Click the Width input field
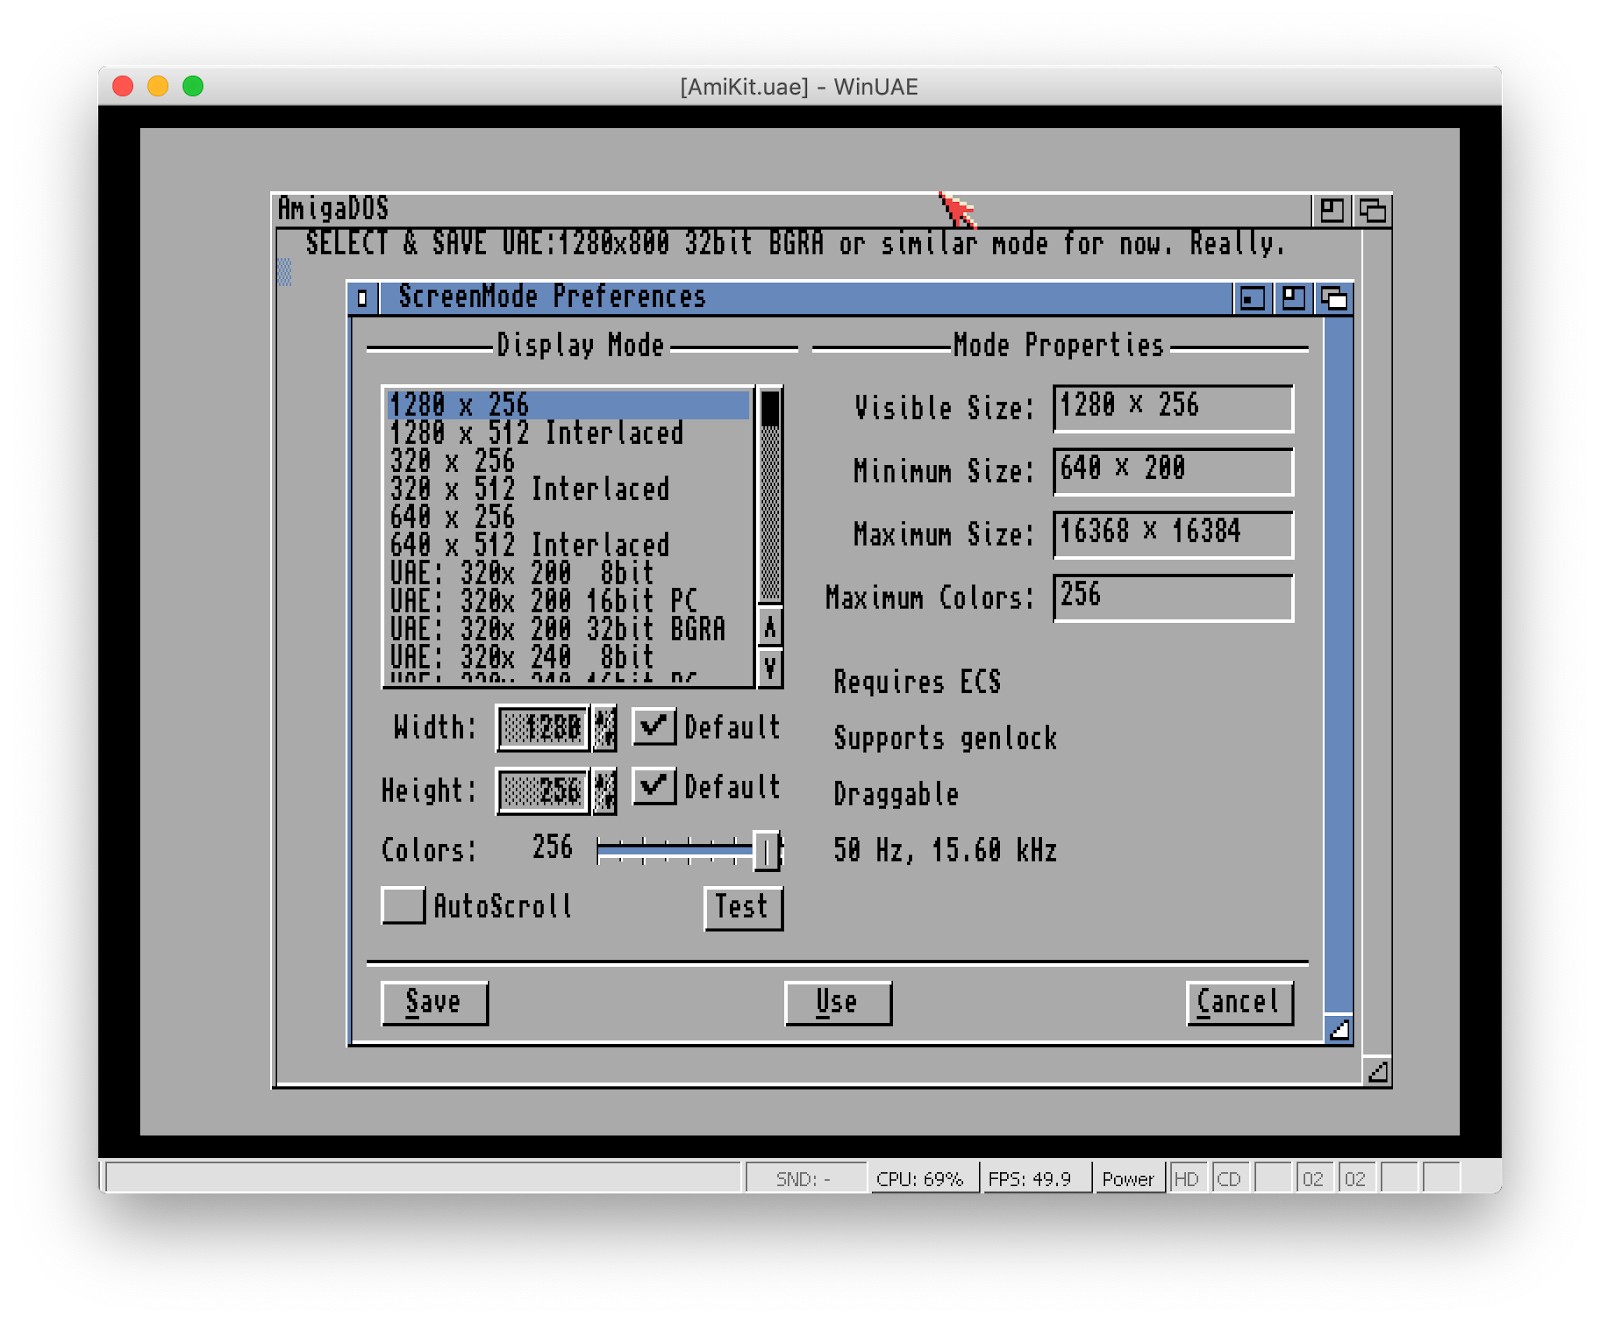The height and width of the screenshot is (1323, 1600). 543,727
